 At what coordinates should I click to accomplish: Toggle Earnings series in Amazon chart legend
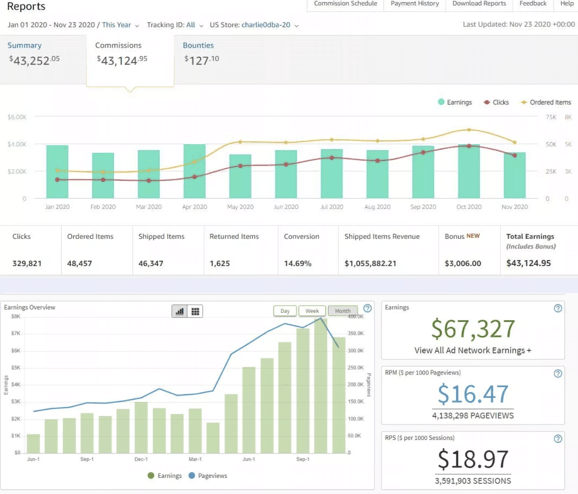click(x=455, y=102)
